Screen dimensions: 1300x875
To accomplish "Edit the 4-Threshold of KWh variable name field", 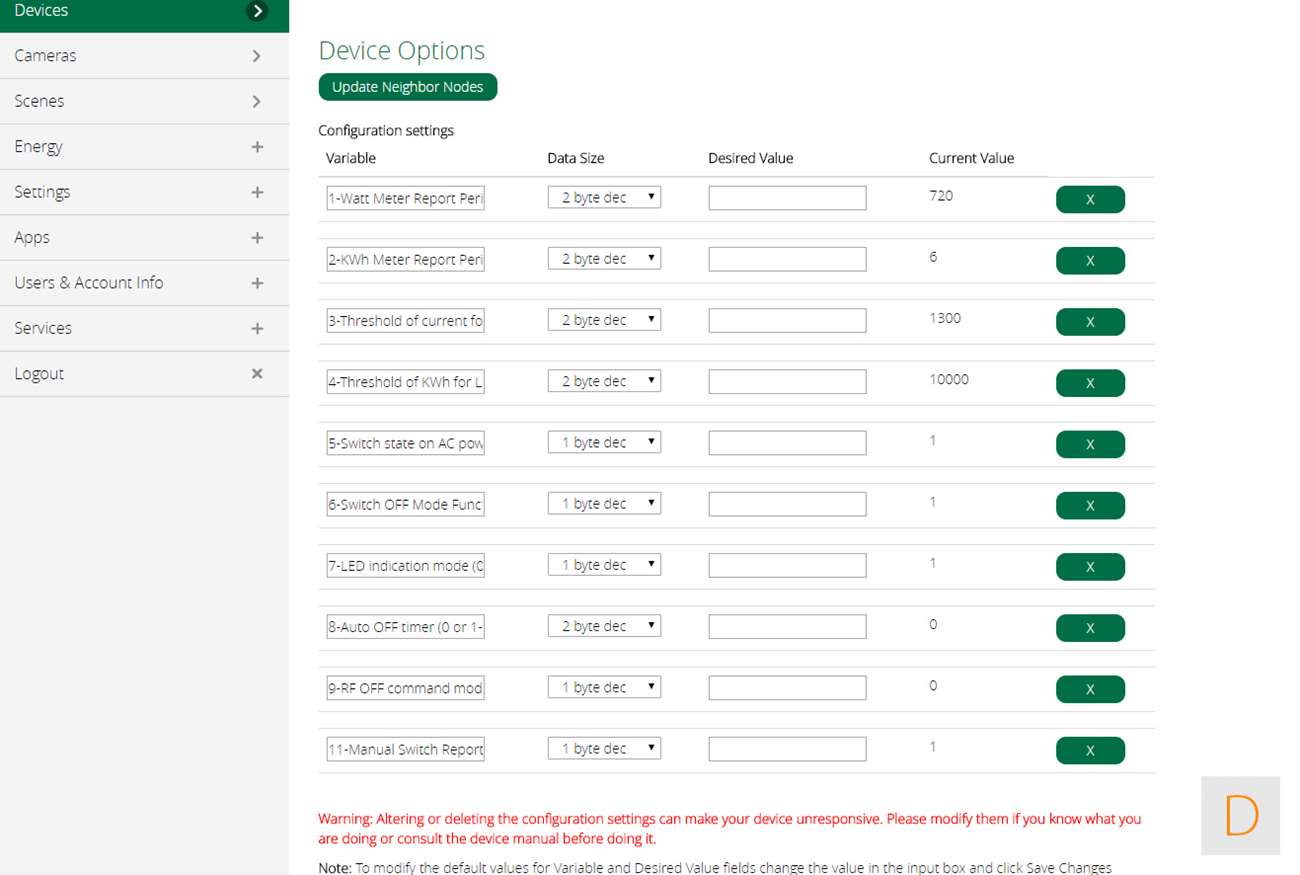I will click(x=405, y=382).
